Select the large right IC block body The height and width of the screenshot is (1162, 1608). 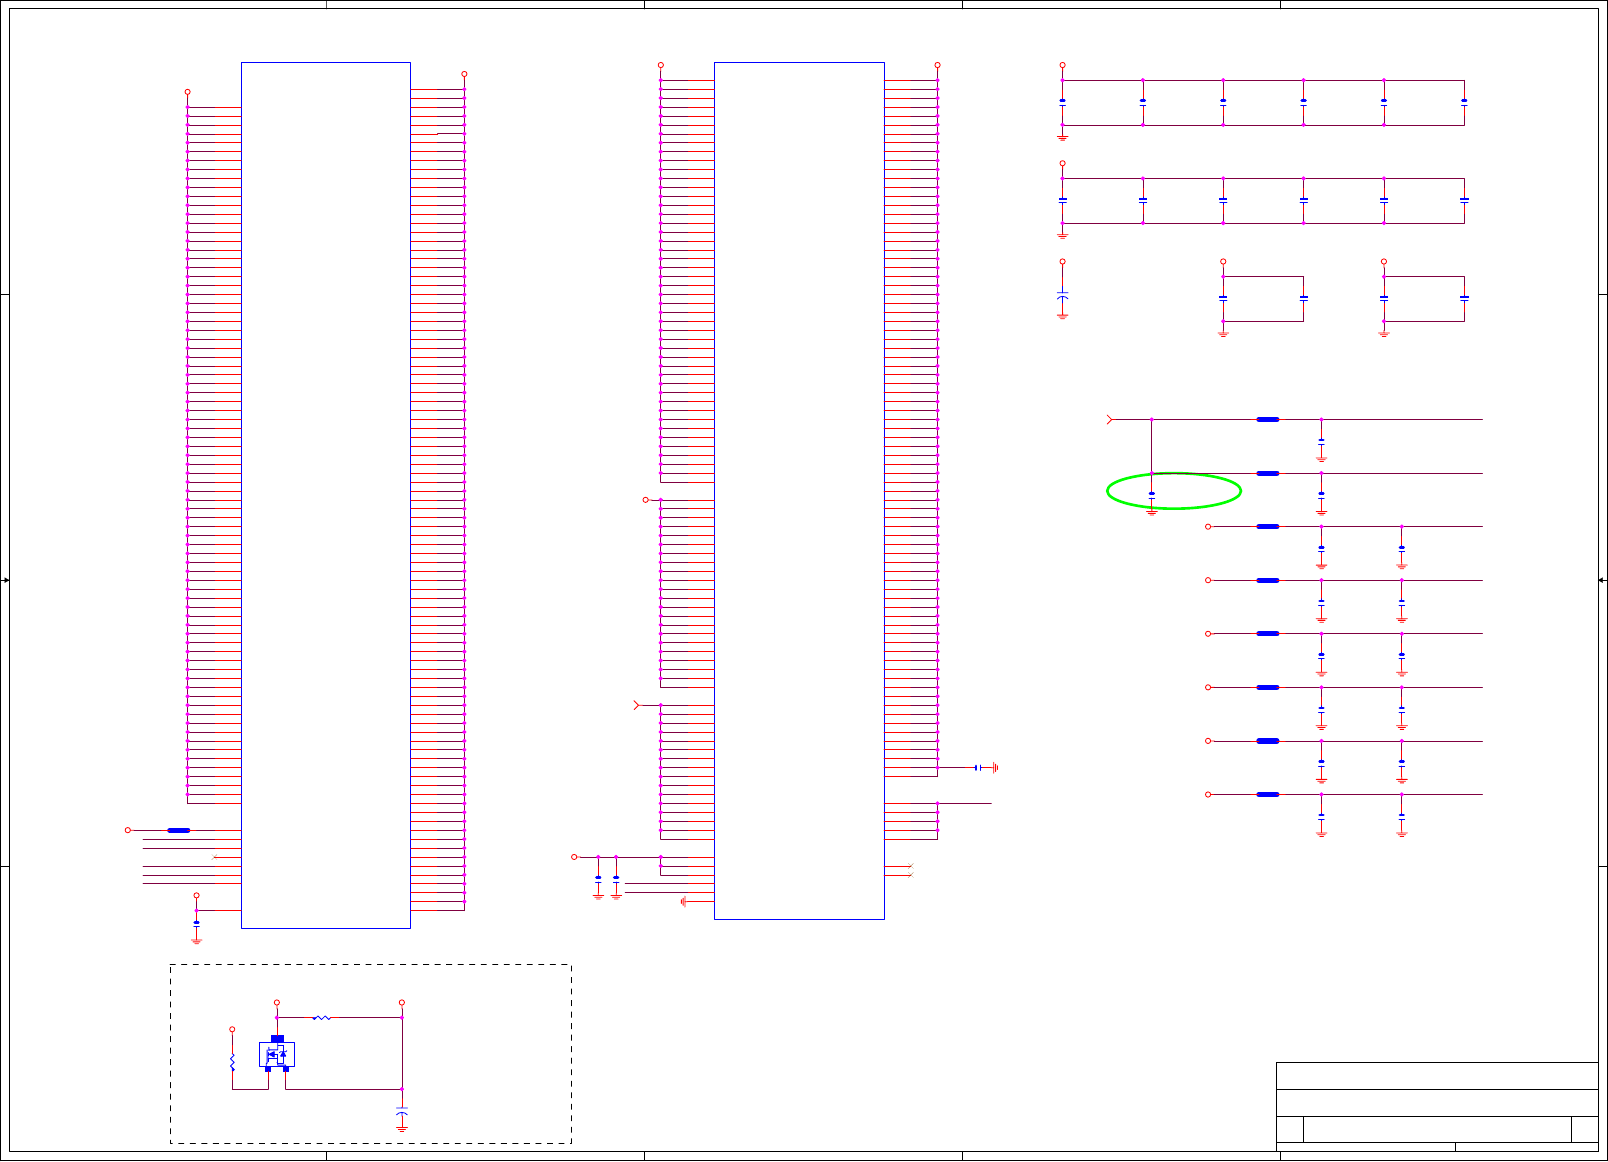(x=799, y=490)
